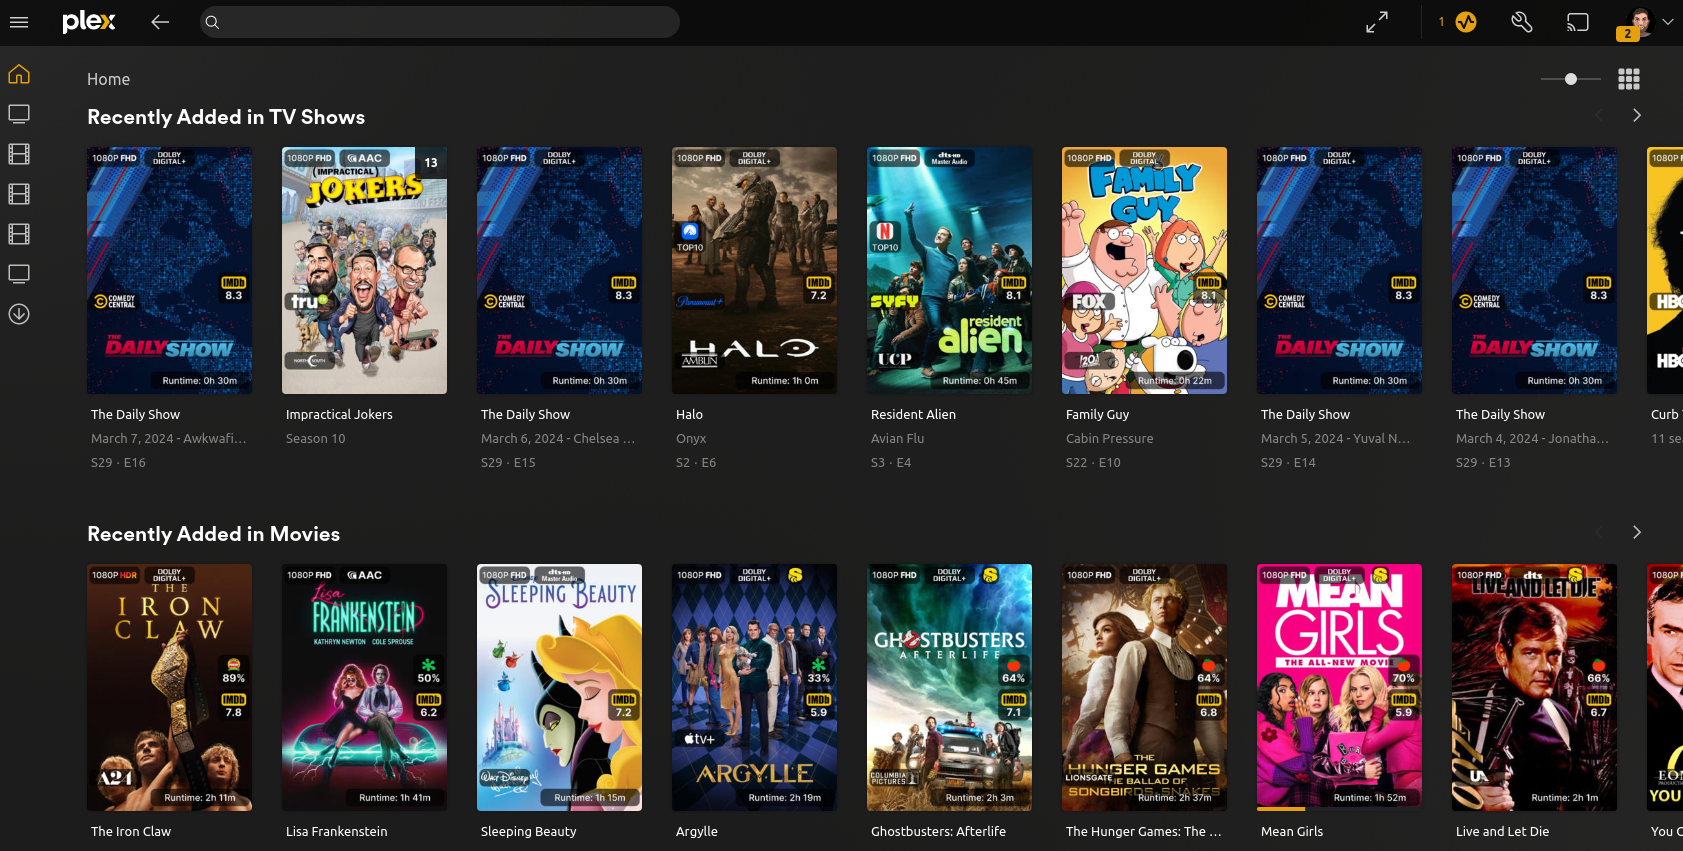Open the first film library sidebar icon

(19, 154)
